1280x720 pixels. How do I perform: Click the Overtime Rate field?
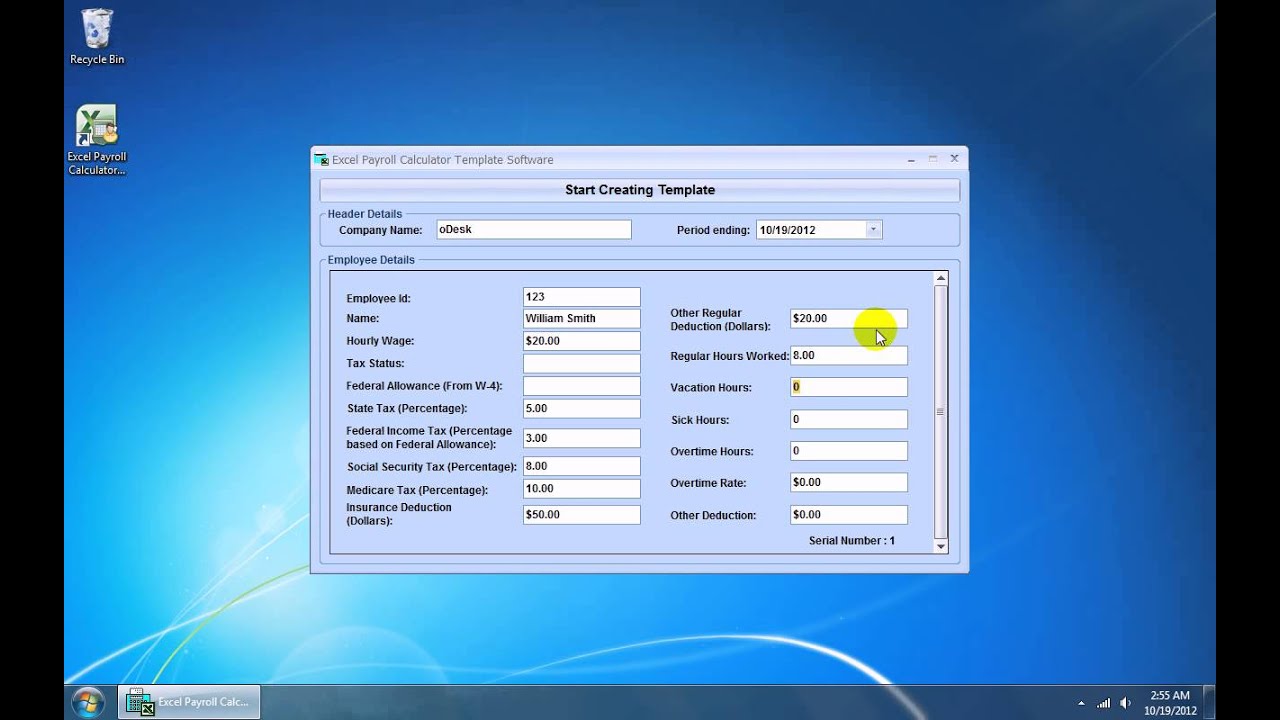(x=848, y=482)
